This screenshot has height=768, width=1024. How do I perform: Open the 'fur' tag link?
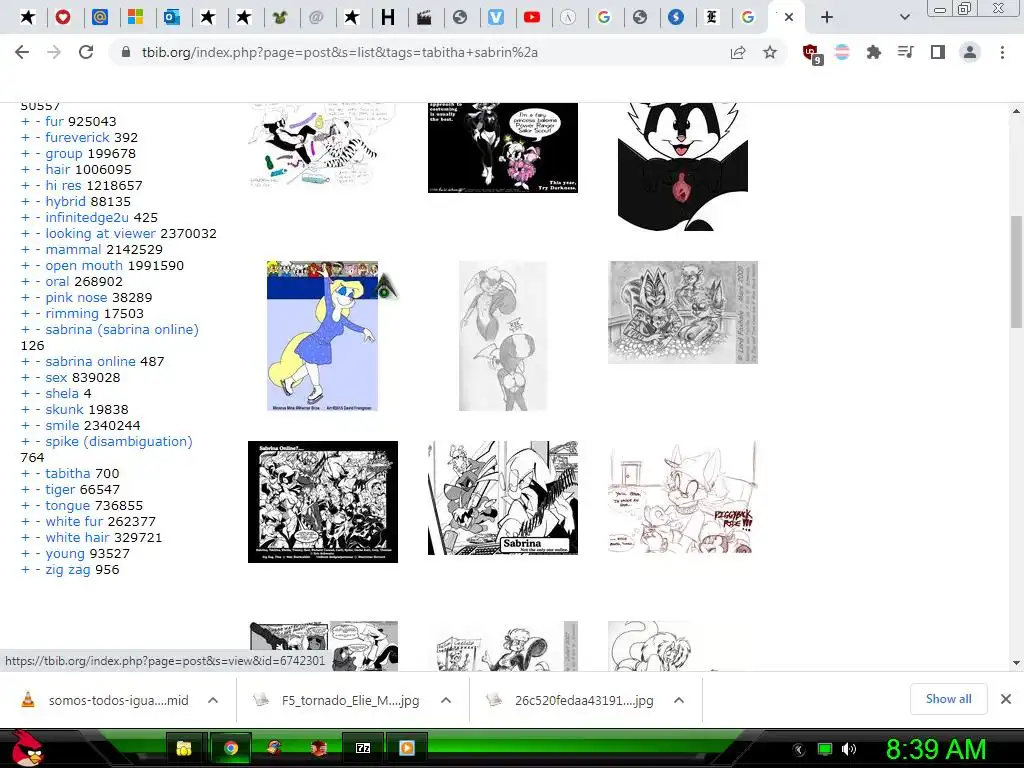[54, 121]
